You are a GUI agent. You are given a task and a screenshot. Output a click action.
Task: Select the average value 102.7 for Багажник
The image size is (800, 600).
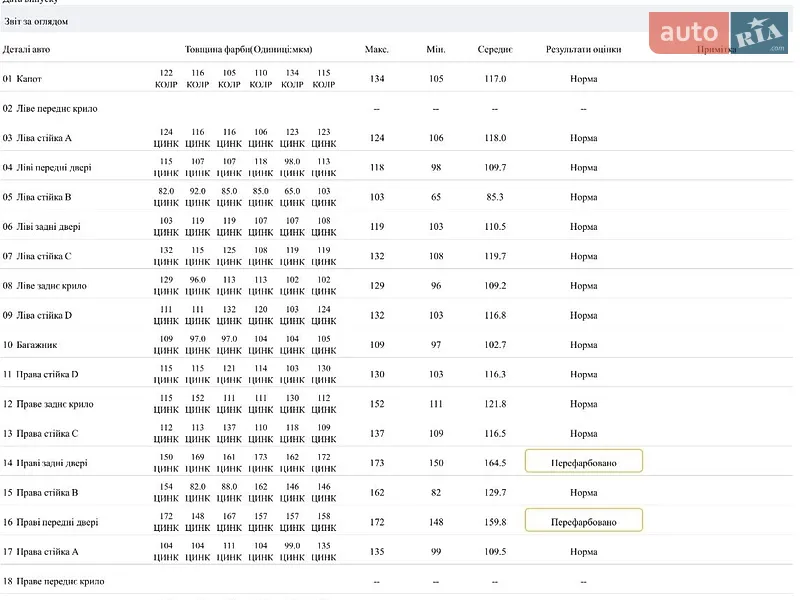(495, 345)
